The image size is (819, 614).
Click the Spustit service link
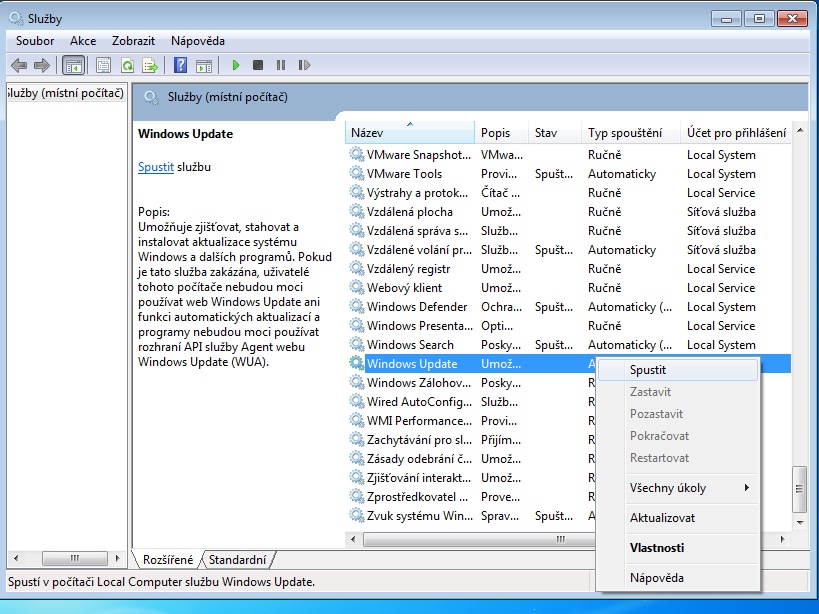click(155, 167)
